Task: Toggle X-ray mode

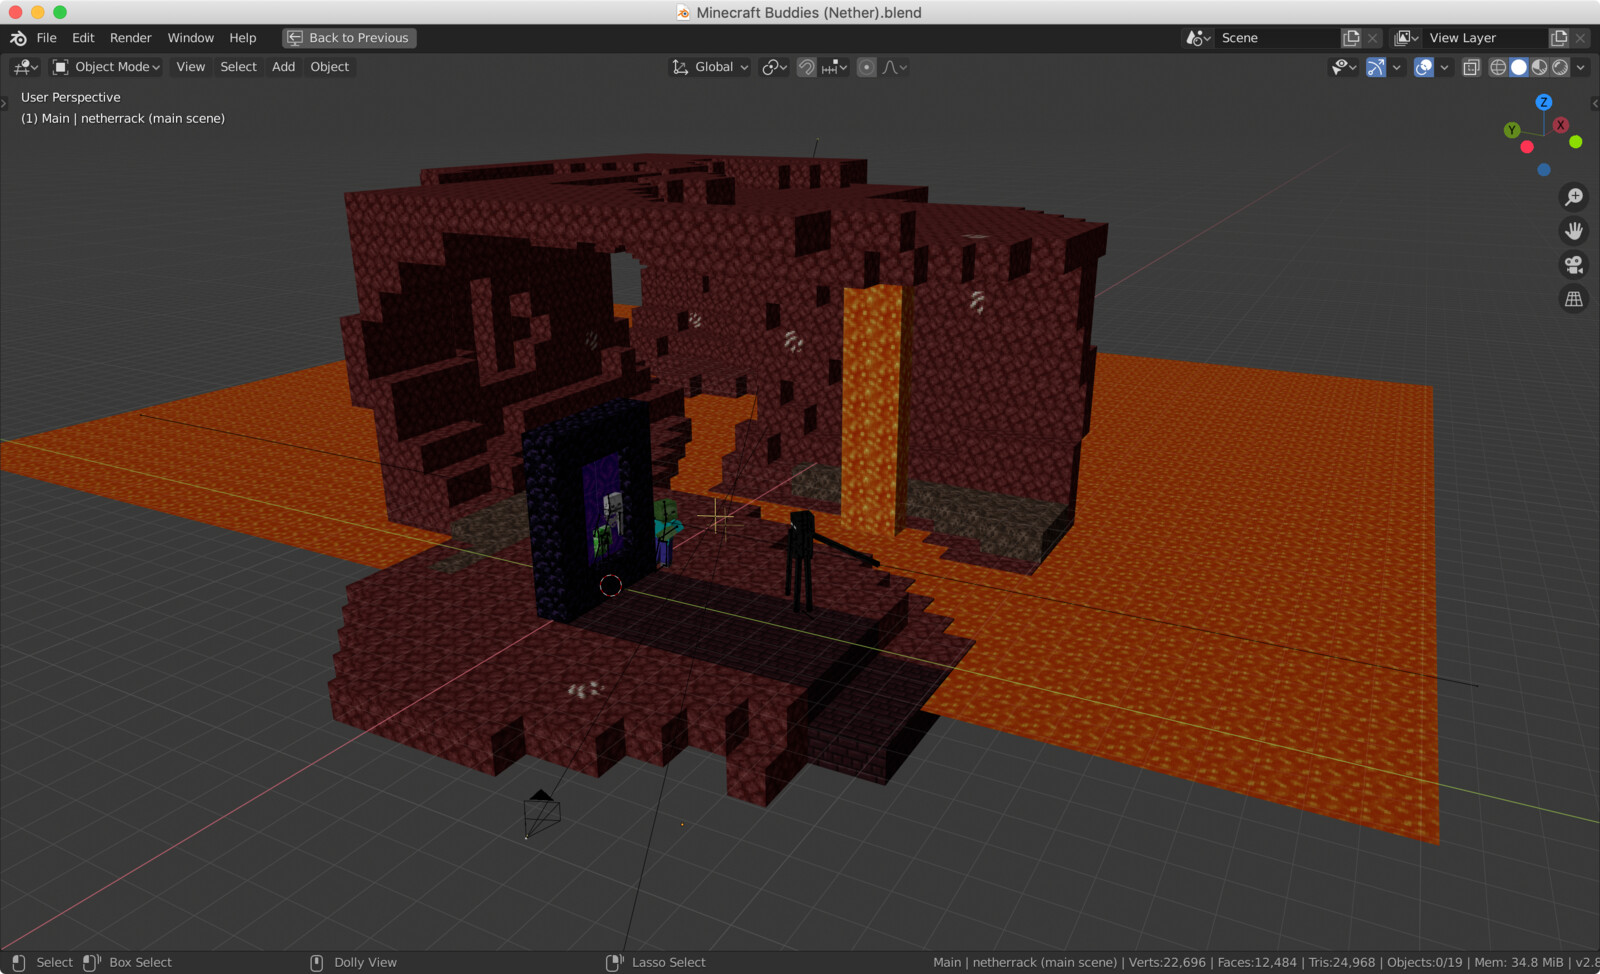Action: (1471, 67)
